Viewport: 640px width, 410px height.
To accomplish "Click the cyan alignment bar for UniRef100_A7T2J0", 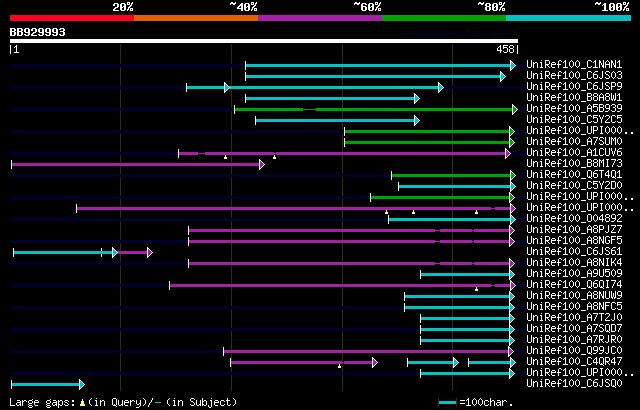I will point(465,319).
